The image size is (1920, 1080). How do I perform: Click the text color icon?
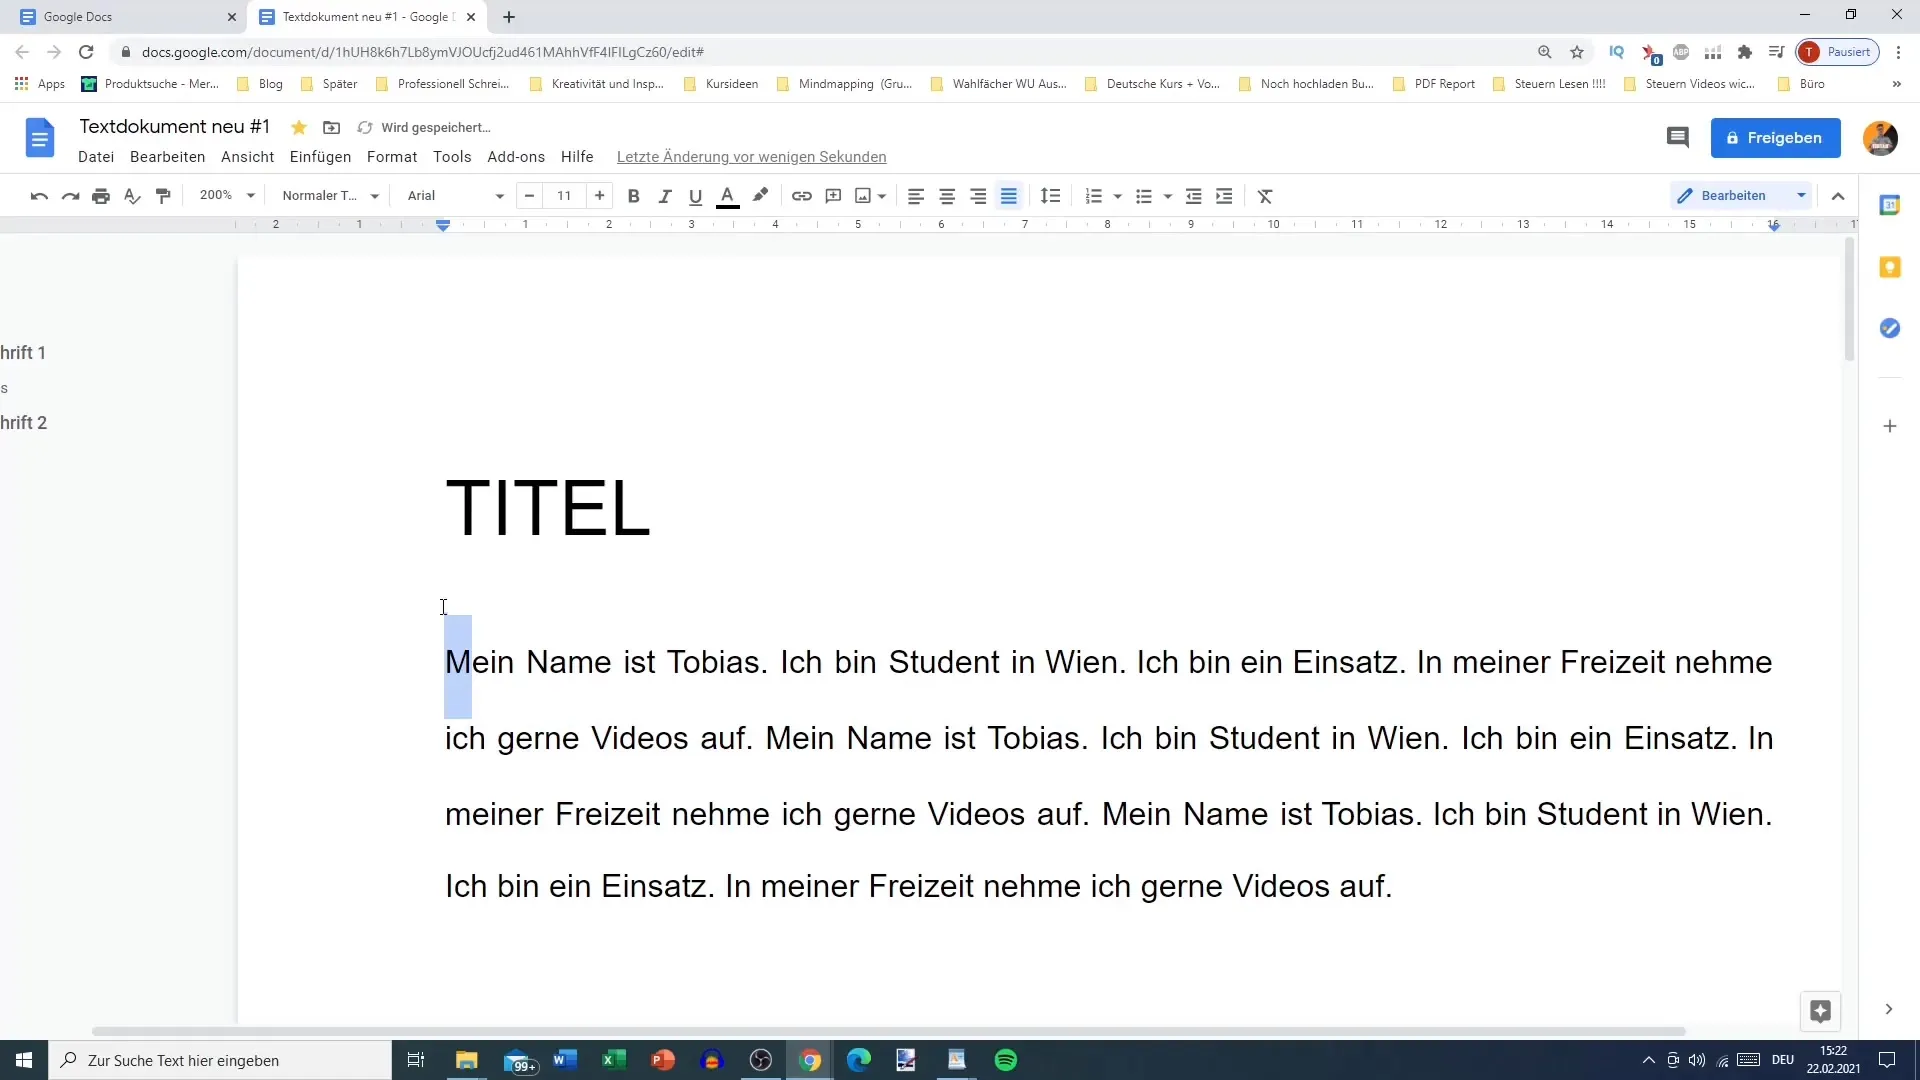click(x=728, y=195)
